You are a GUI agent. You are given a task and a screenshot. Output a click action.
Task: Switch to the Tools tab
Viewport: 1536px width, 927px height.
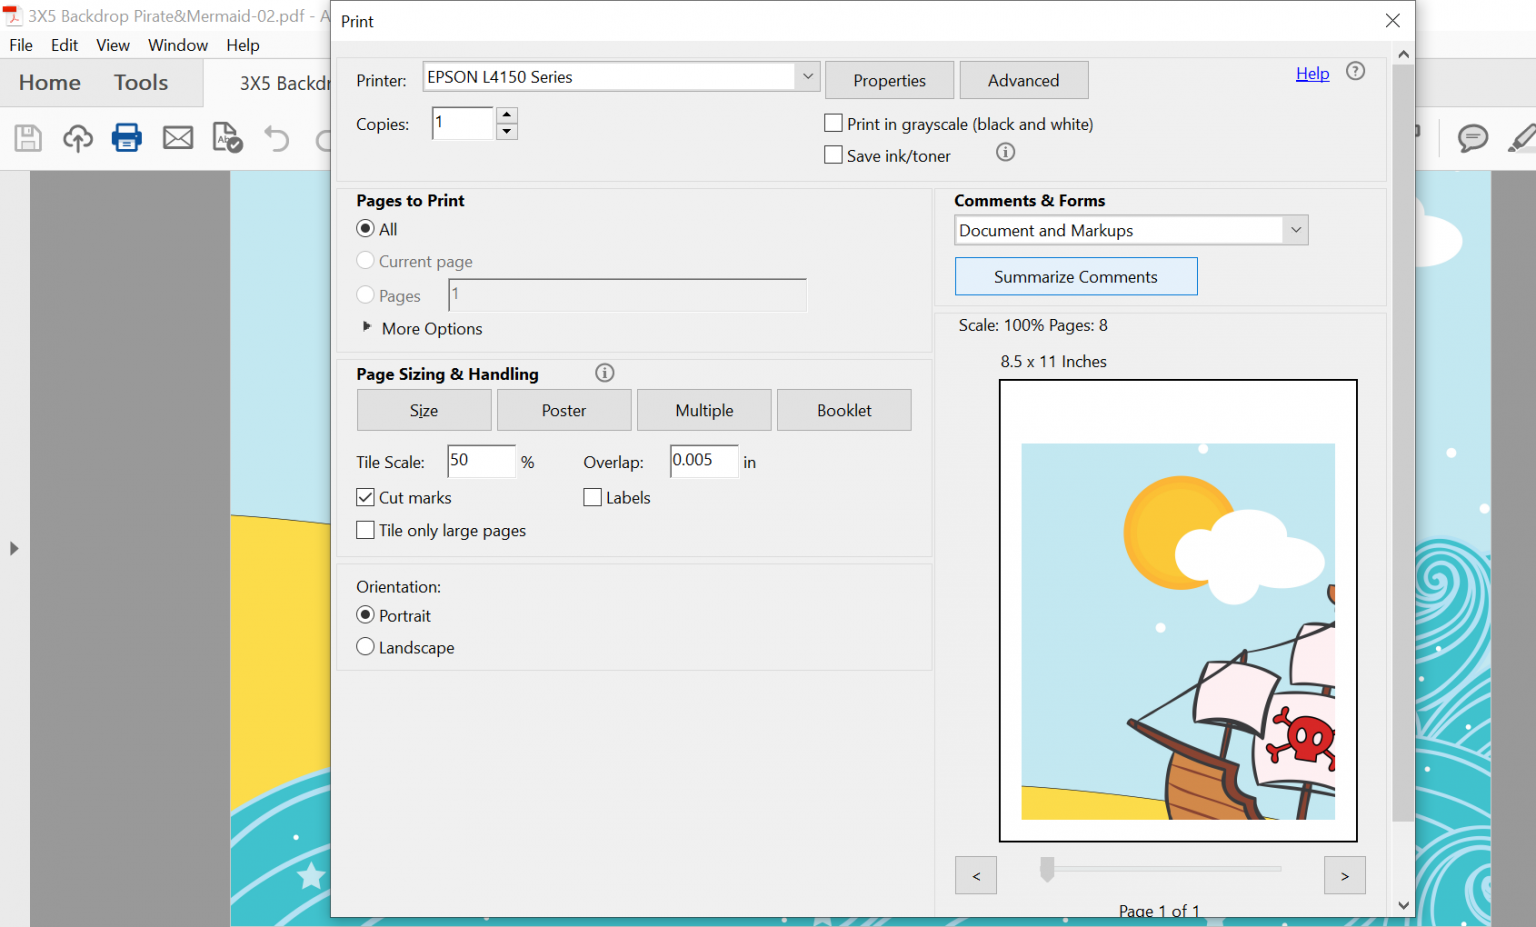coord(140,82)
